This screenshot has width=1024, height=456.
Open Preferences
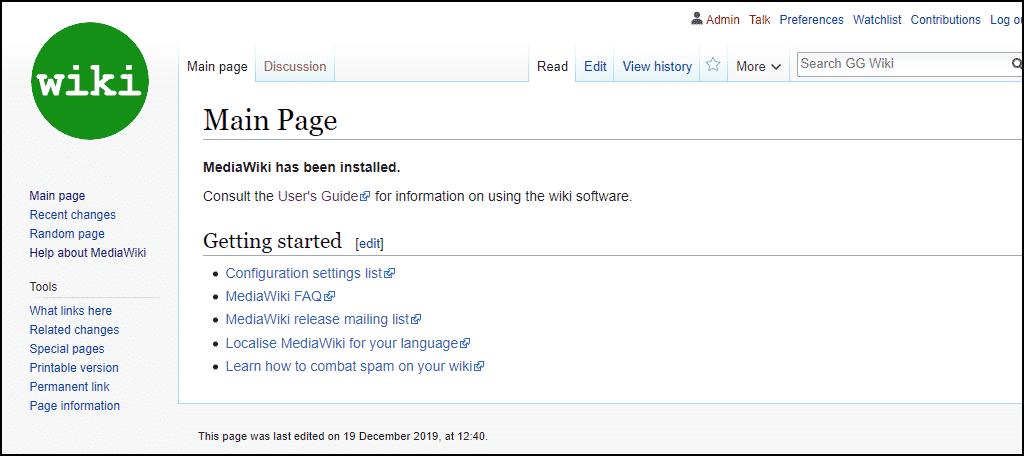tap(812, 20)
